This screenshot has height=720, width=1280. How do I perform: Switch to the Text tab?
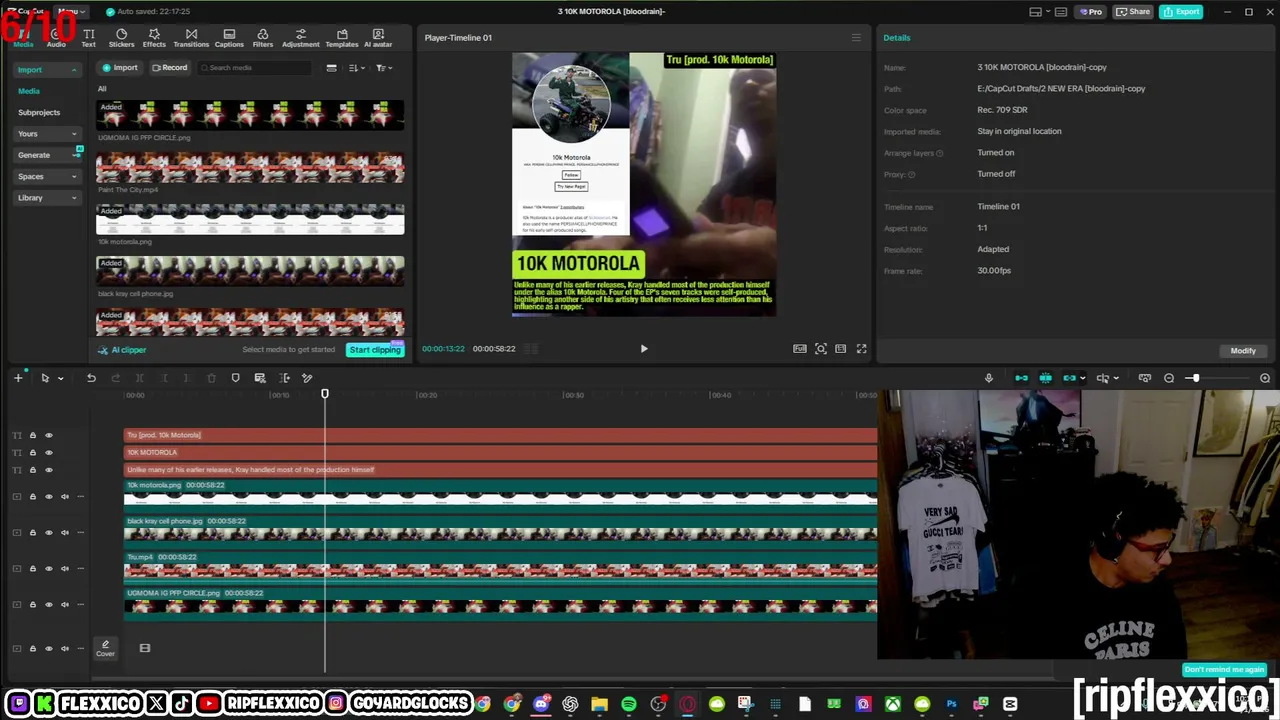(x=88, y=38)
